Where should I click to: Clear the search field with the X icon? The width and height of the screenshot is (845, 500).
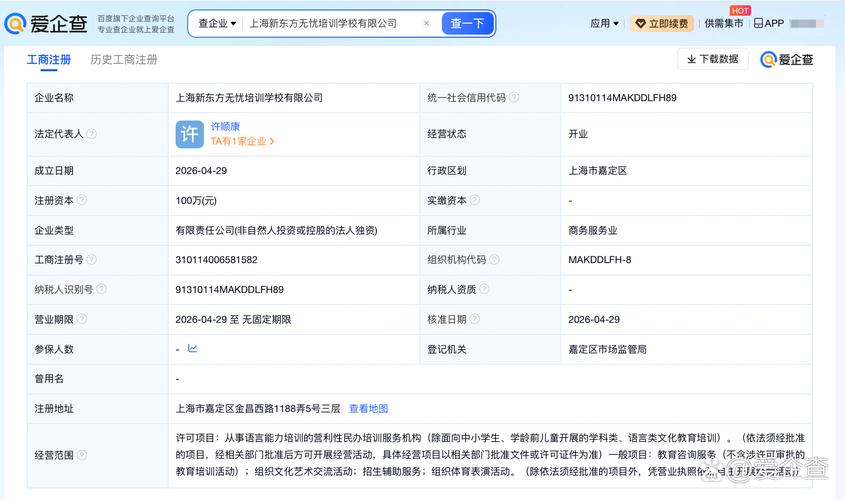426,23
